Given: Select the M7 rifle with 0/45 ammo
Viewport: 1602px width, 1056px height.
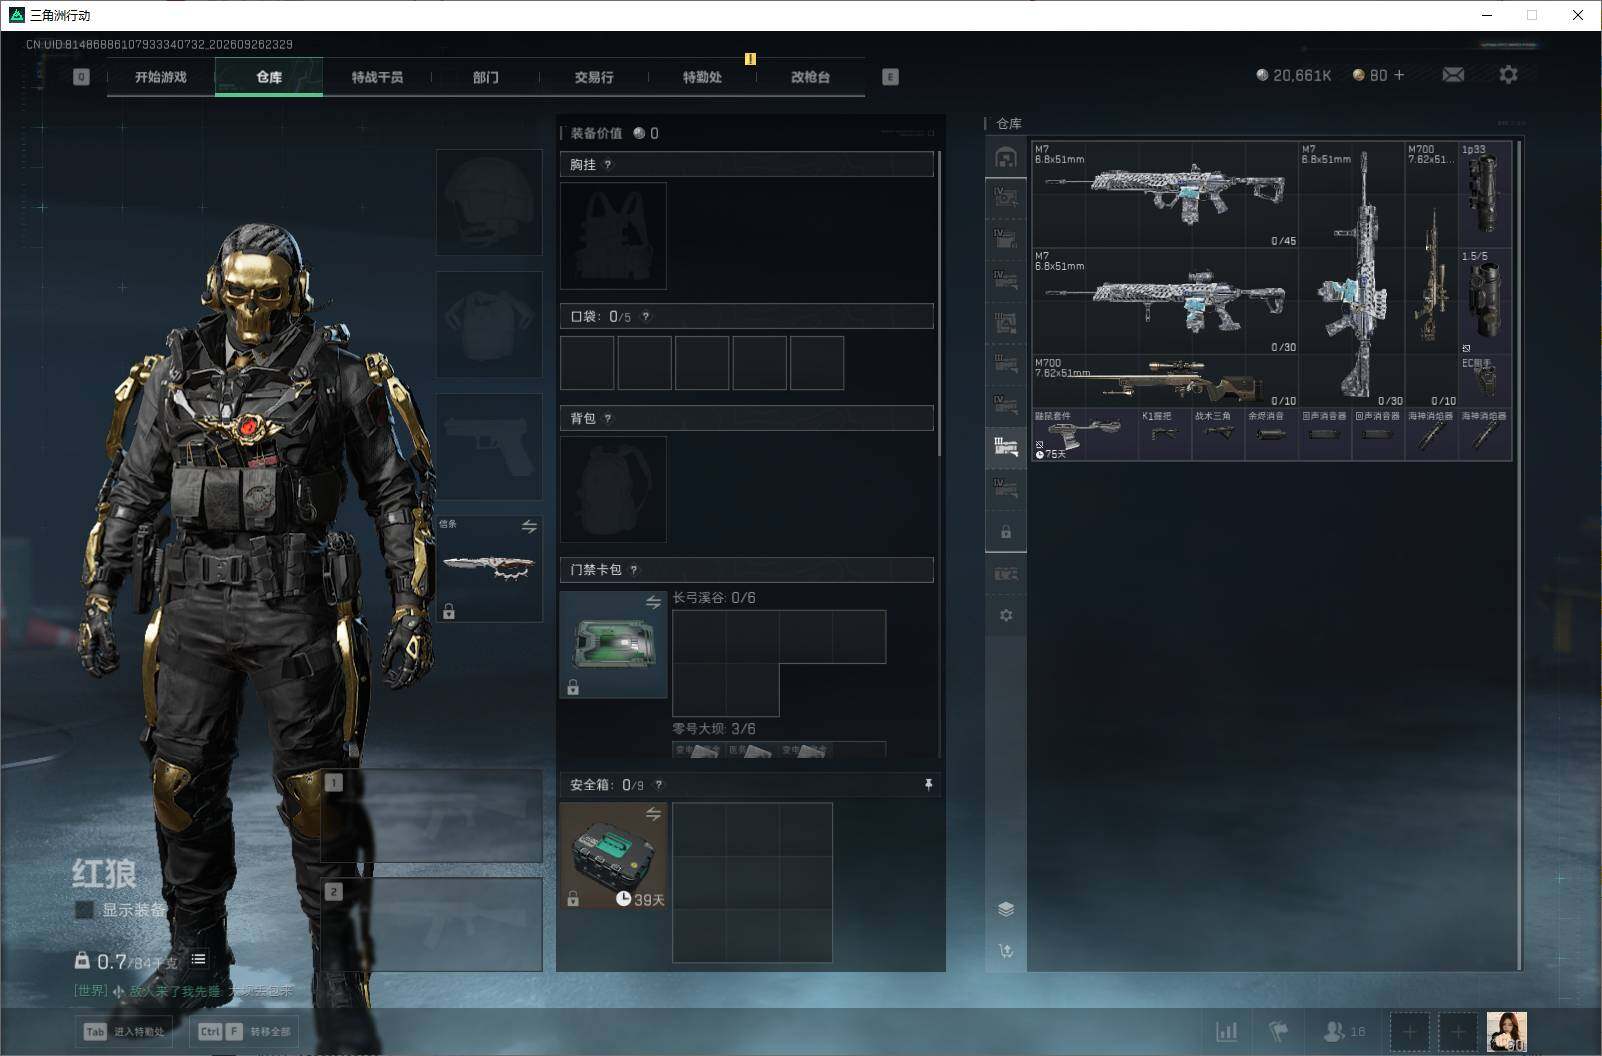Looking at the screenshot, I should pyautogui.click(x=1165, y=194).
